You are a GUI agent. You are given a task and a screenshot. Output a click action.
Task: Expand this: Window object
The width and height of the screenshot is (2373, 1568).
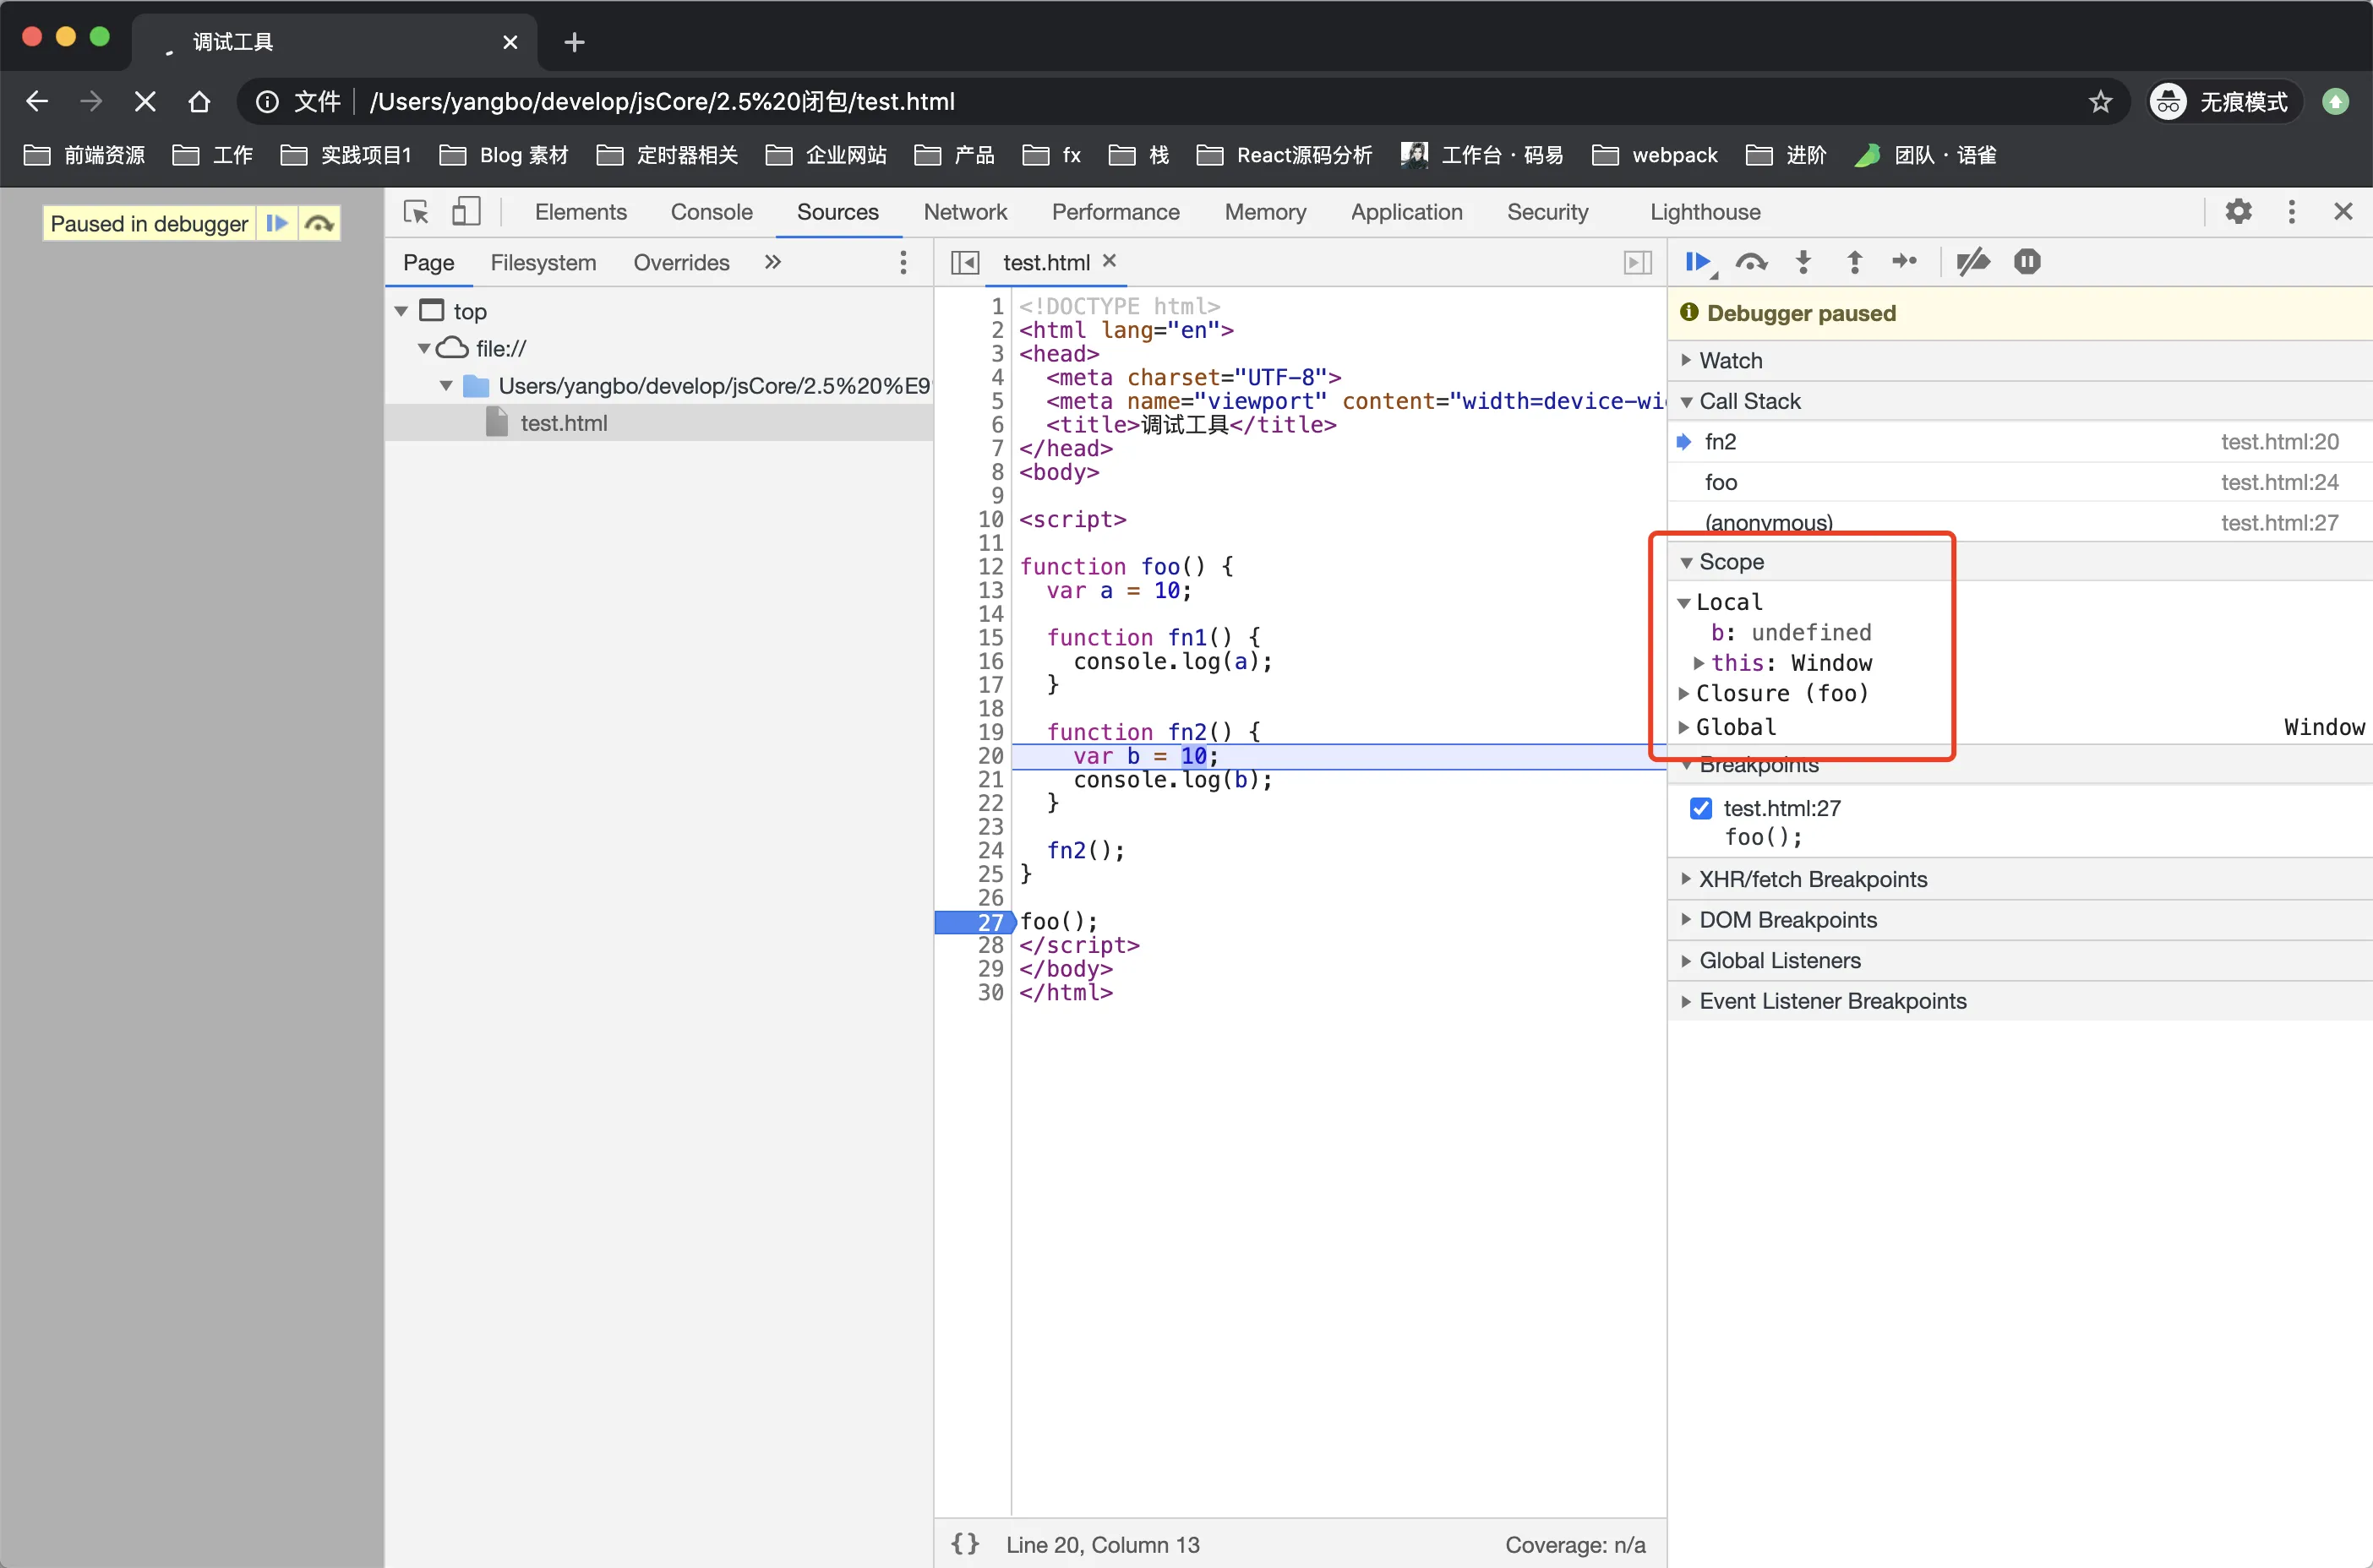[x=1699, y=663]
